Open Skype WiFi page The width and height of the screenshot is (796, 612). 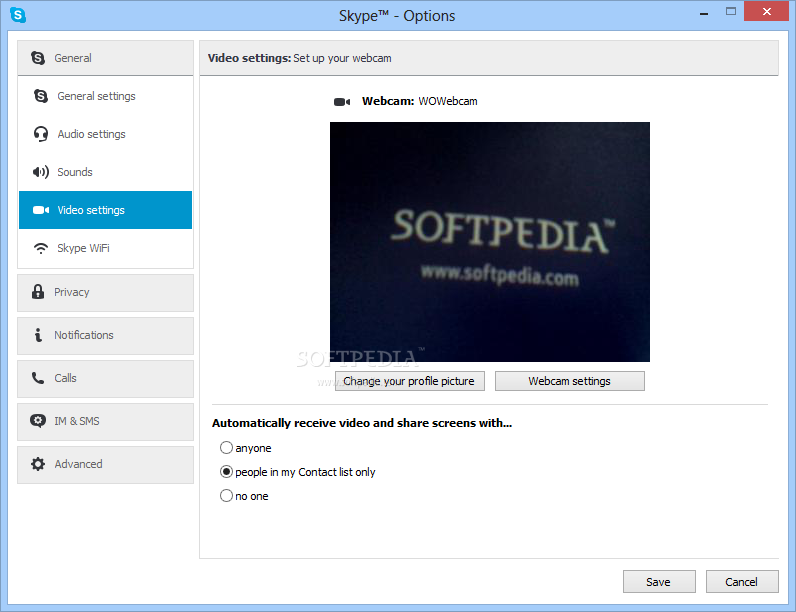click(106, 248)
